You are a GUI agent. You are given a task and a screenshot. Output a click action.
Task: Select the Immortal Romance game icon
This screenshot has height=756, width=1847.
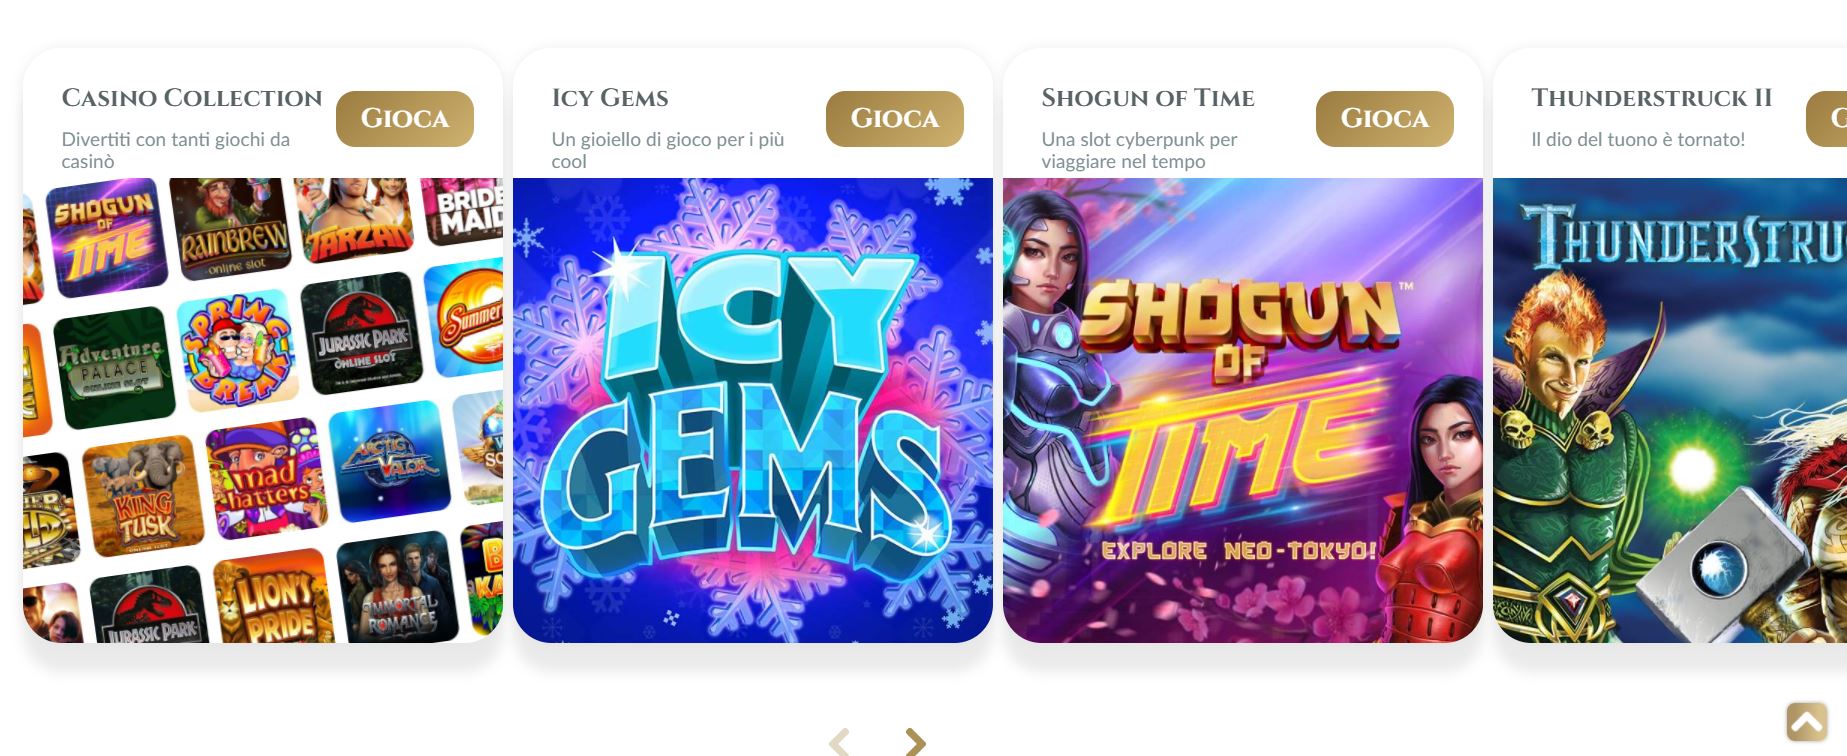397,588
